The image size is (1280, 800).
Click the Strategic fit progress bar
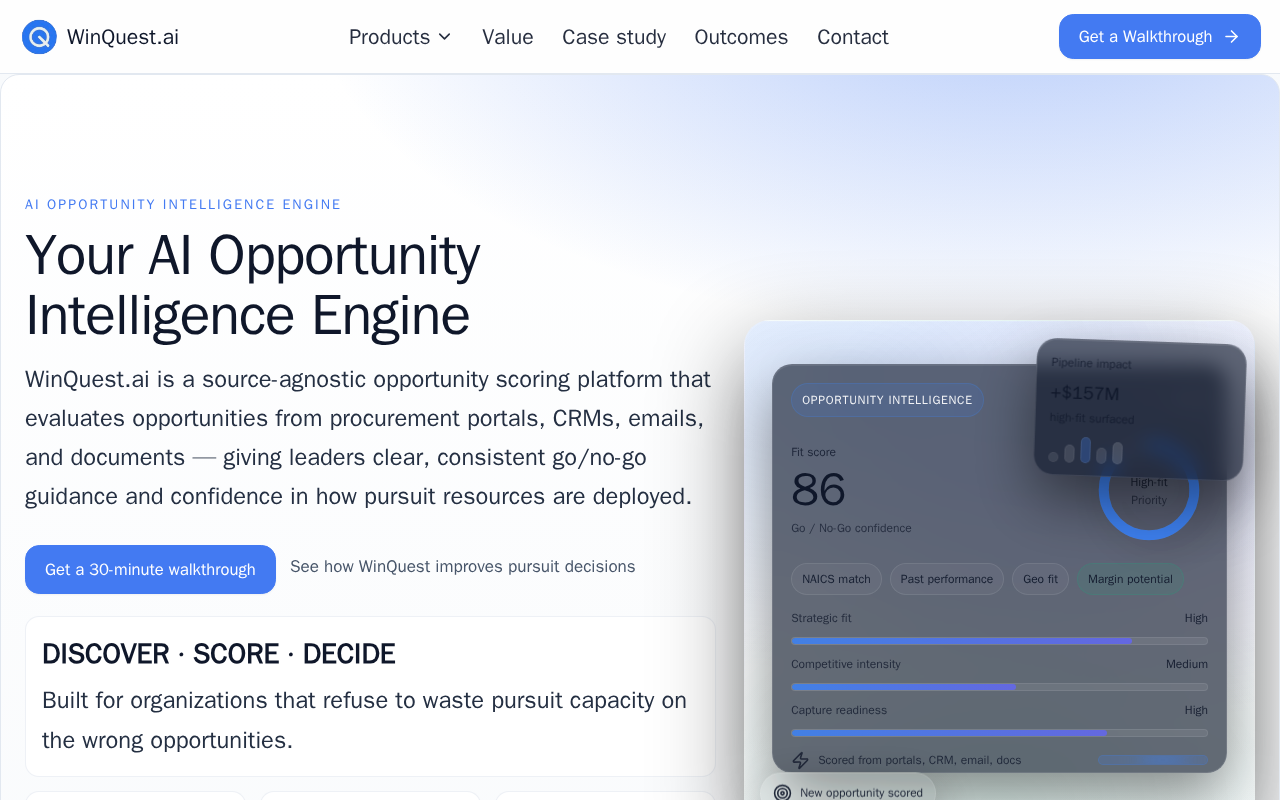(999, 641)
